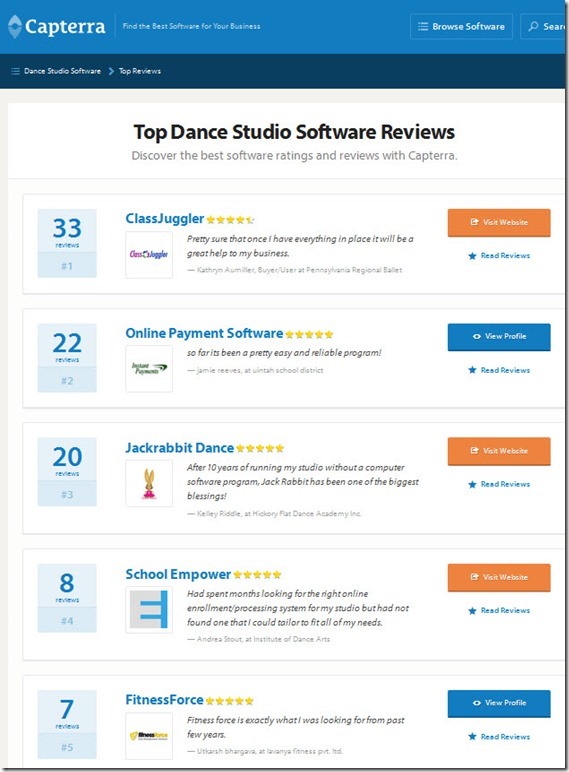569x772 pixels.
Task: Click the Instant Payments logo thumbnail
Action: tap(149, 369)
